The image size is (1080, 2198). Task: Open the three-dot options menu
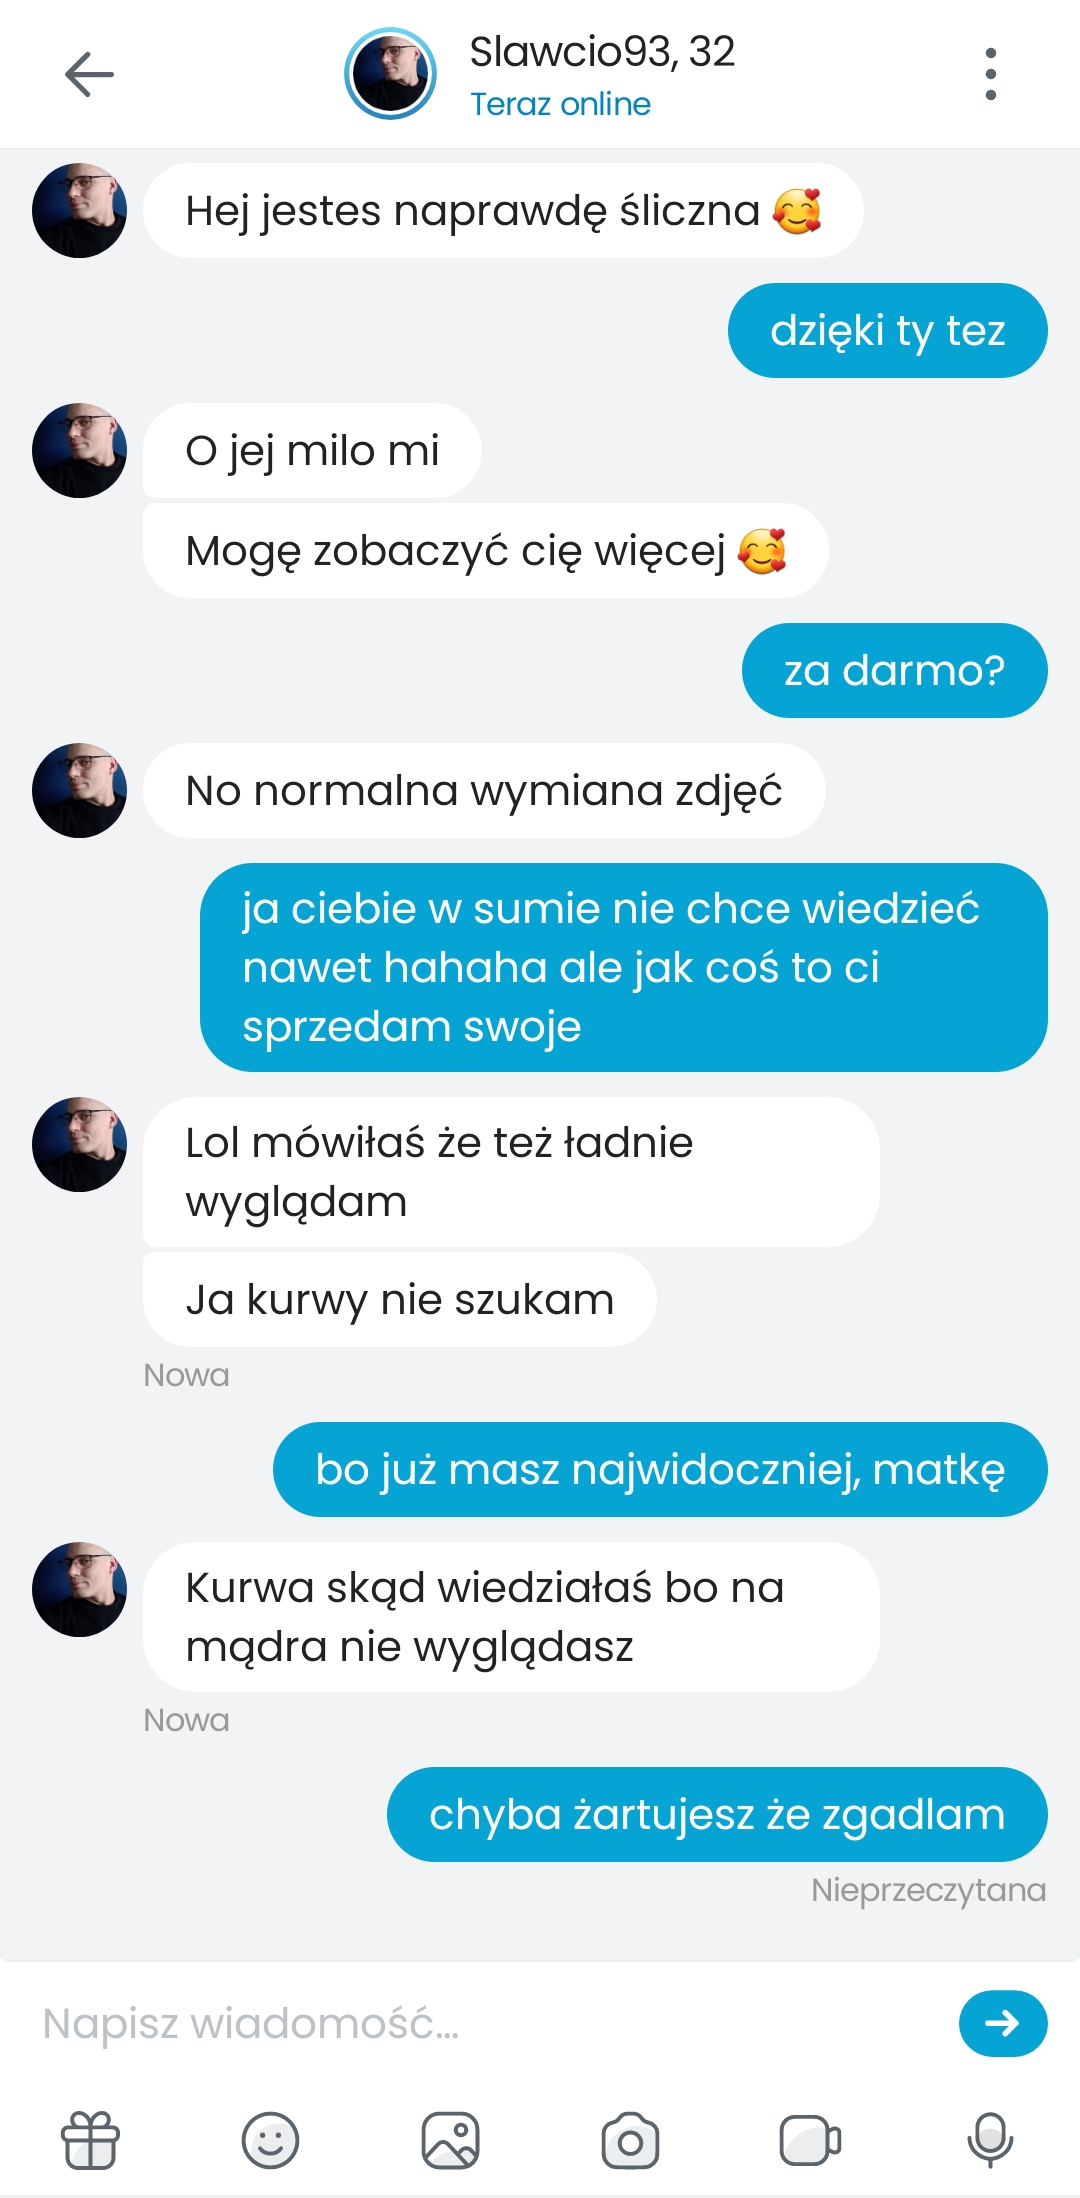click(x=990, y=74)
